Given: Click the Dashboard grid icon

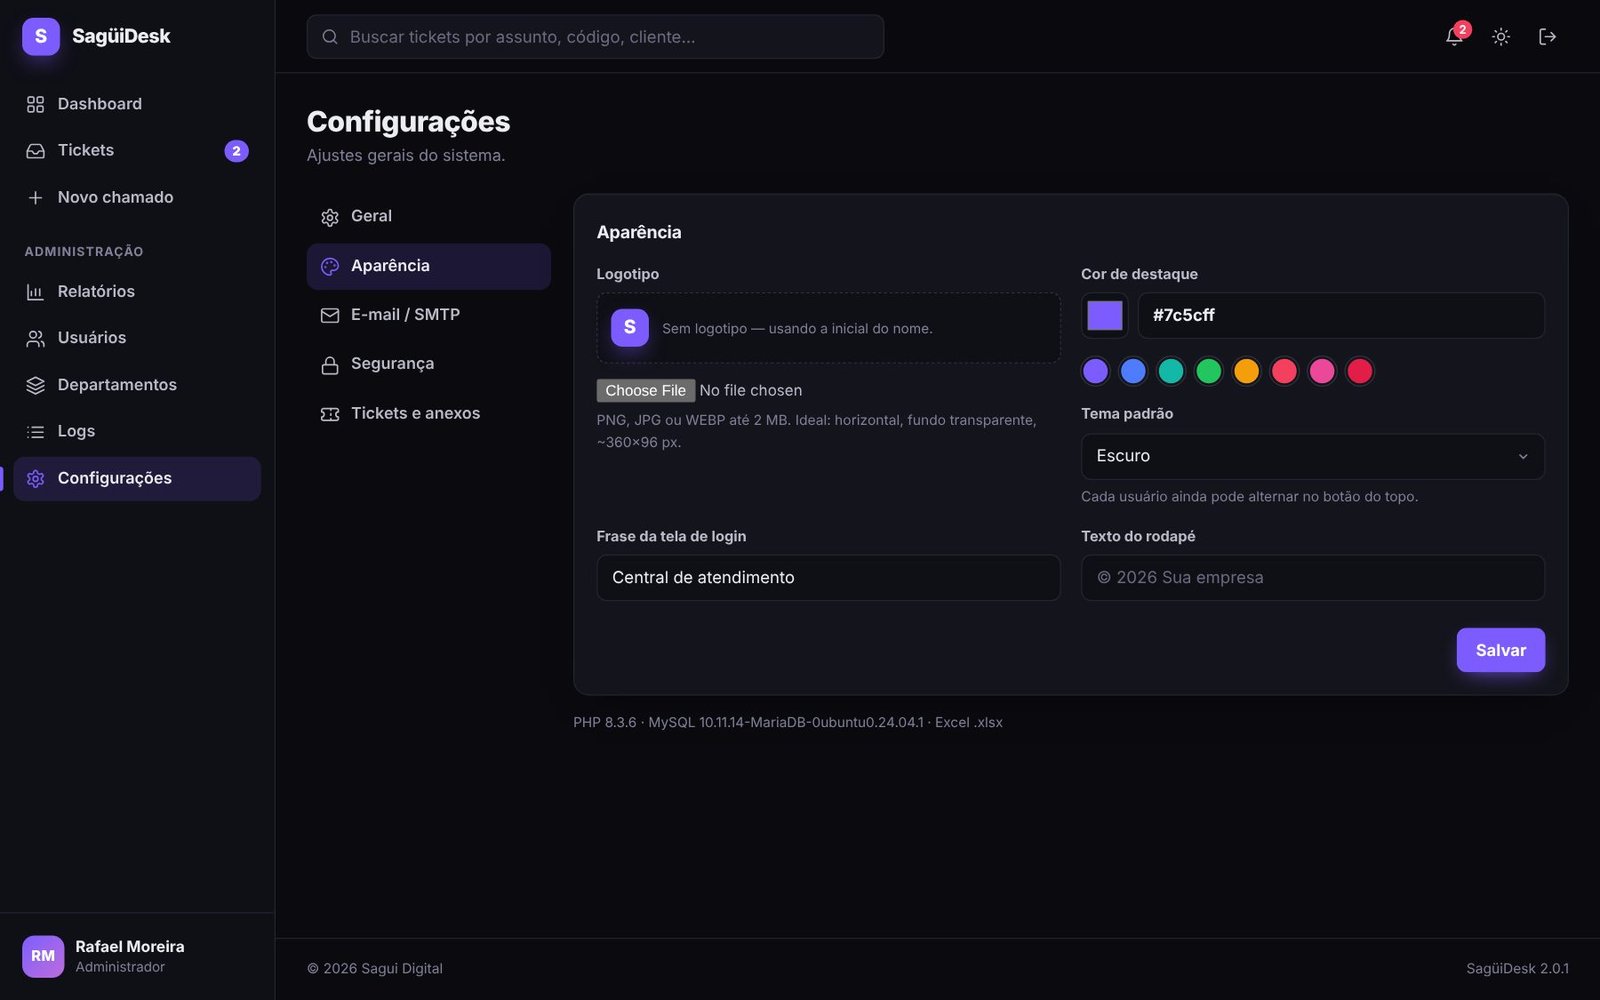Looking at the screenshot, I should [36, 104].
